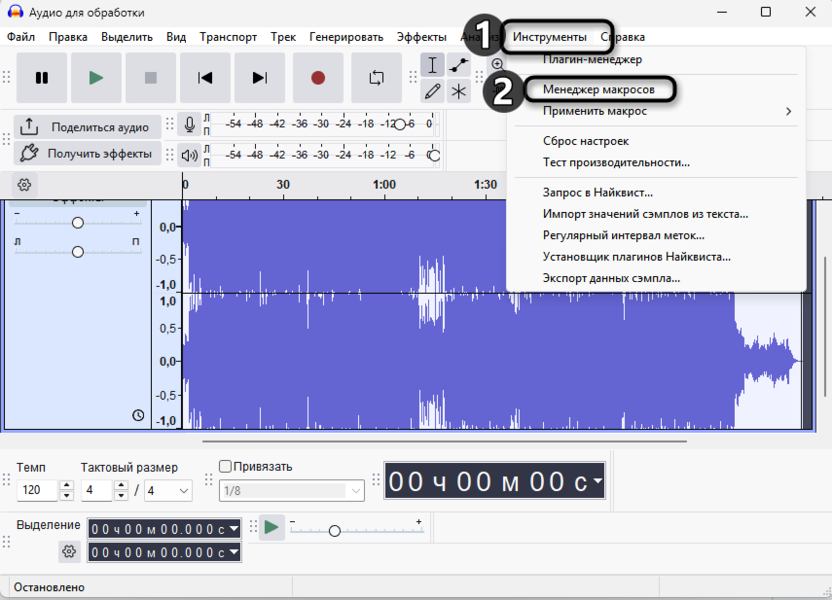Image resolution: width=832 pixels, height=600 pixels.
Task: Open effects settings with the gear icon
Action: pyautogui.click(x=24, y=184)
